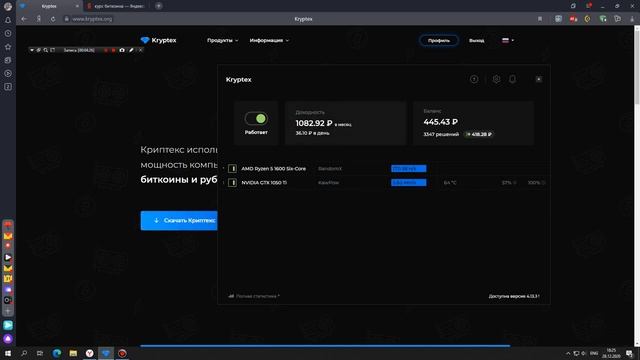Click the AMD Ryzen hashrate blue bar
This screenshot has width=640, height=360.
[409, 169]
